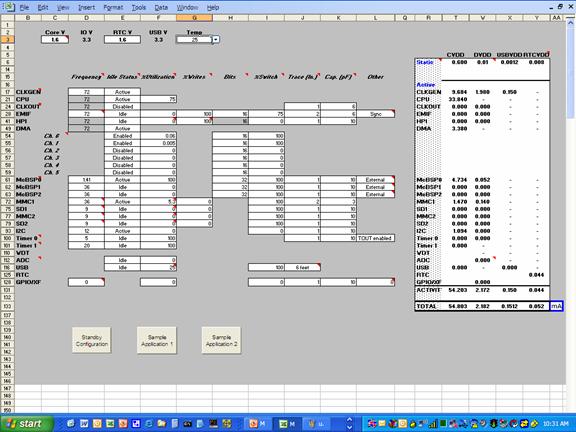
Task: Switch to the Excel window taskbar button
Action: [x=288, y=424]
